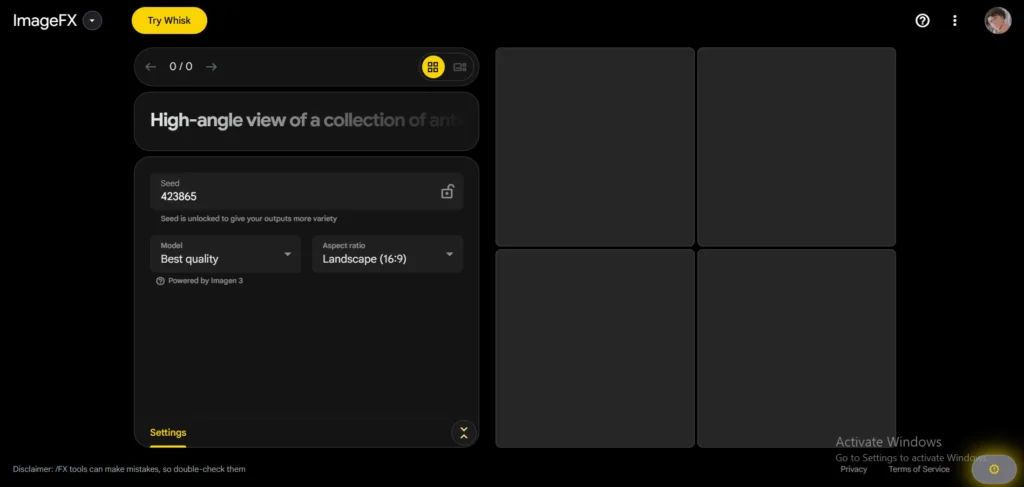Click the 0 / 0 generation counter
The height and width of the screenshot is (487, 1024).
tap(181, 67)
